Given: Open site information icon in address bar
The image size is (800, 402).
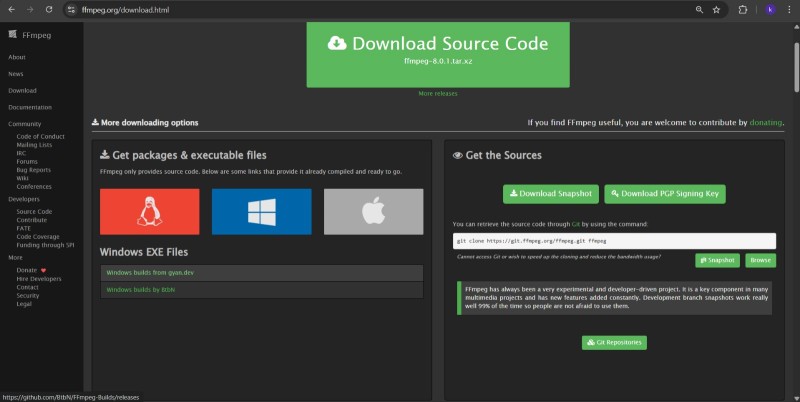Looking at the screenshot, I should 71,10.
